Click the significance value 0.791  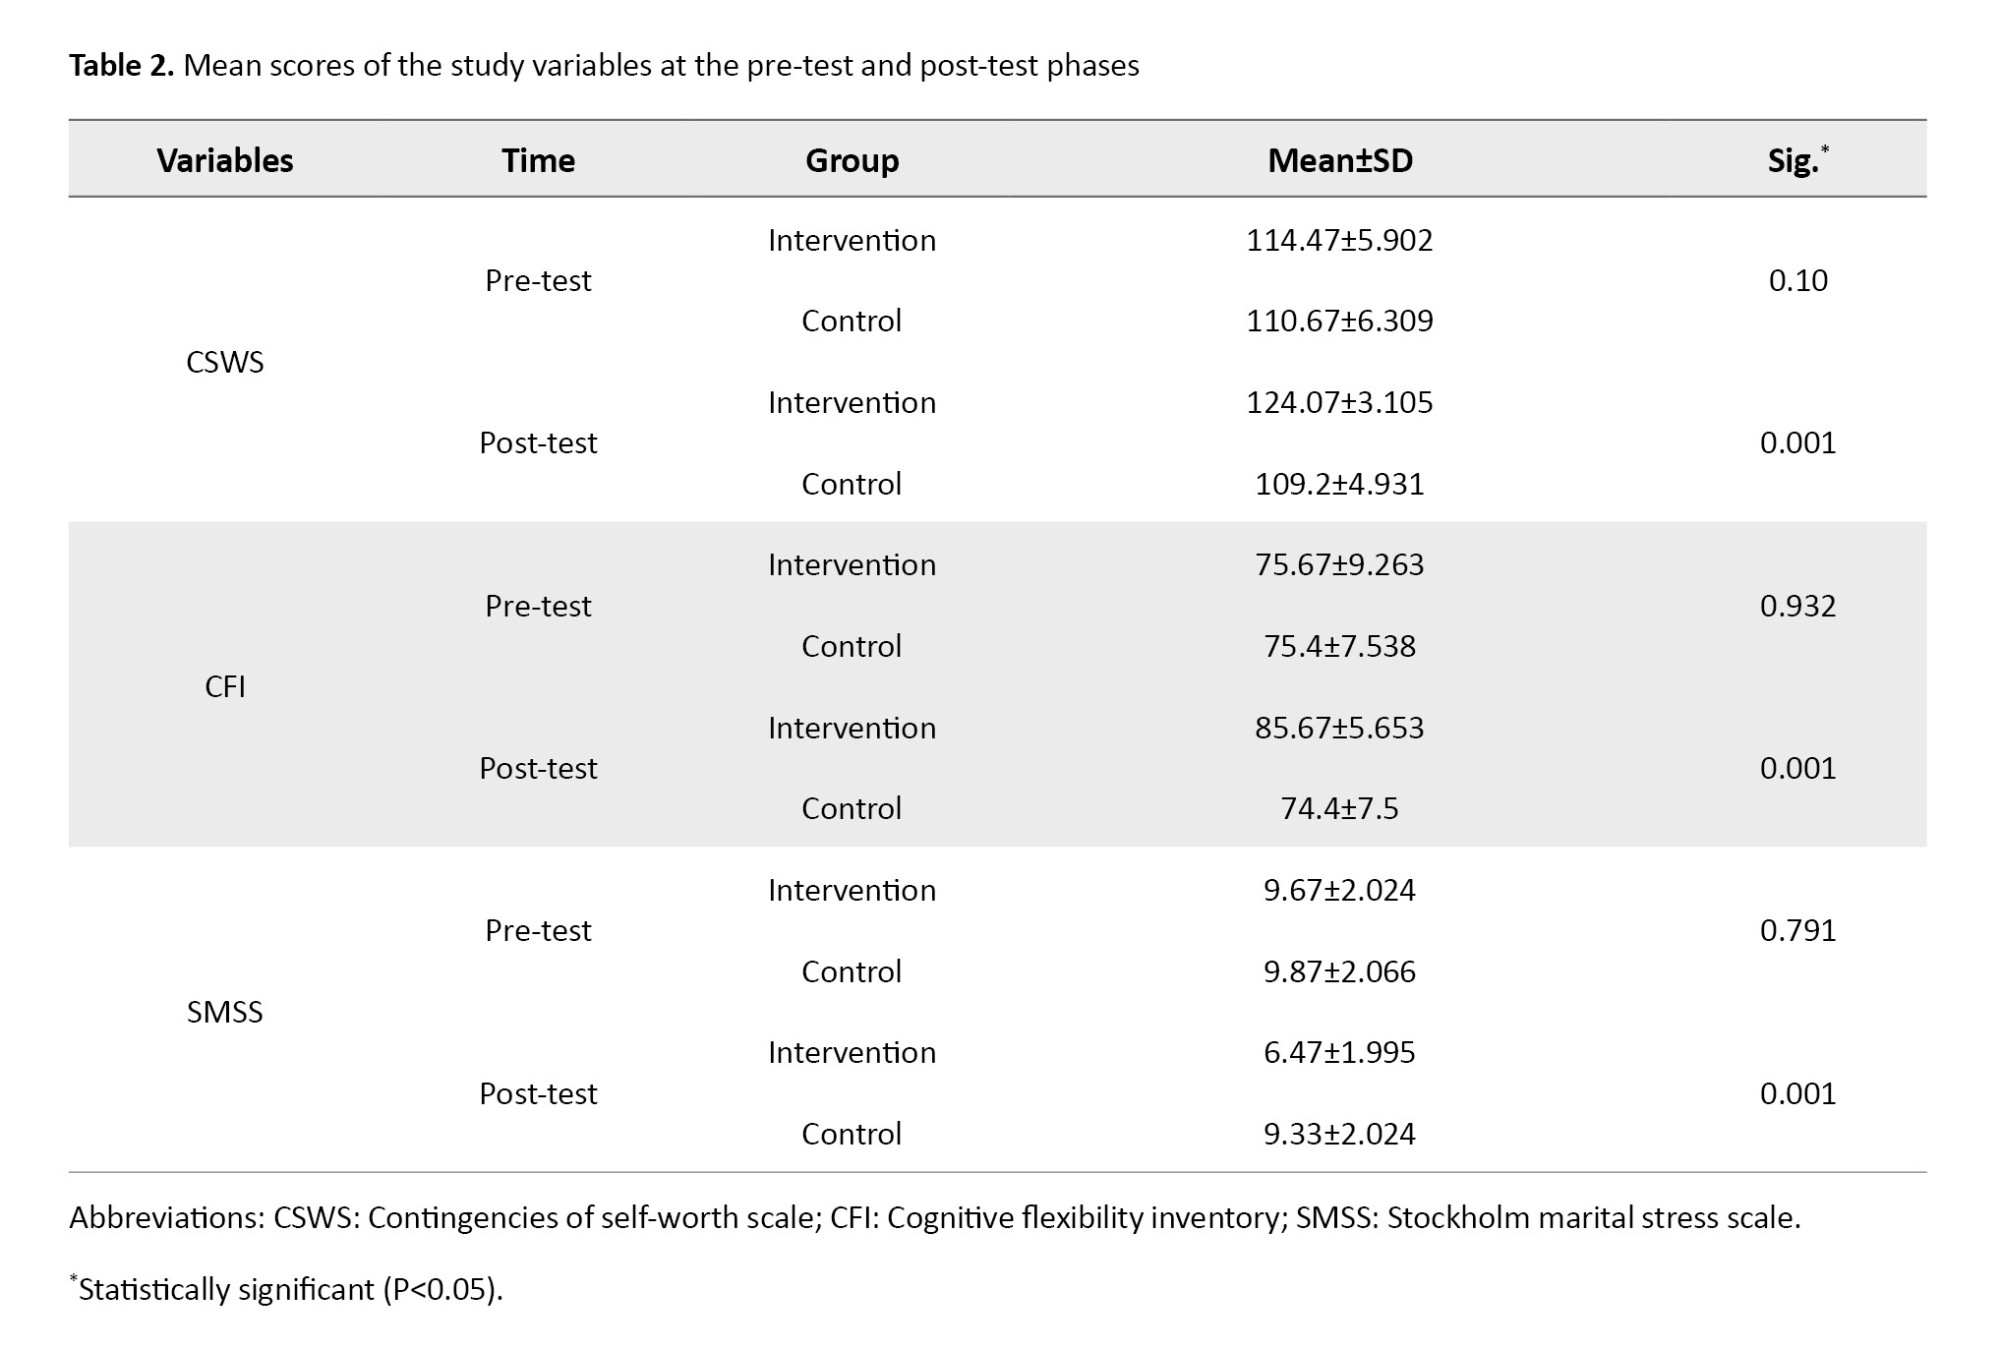1797,931
